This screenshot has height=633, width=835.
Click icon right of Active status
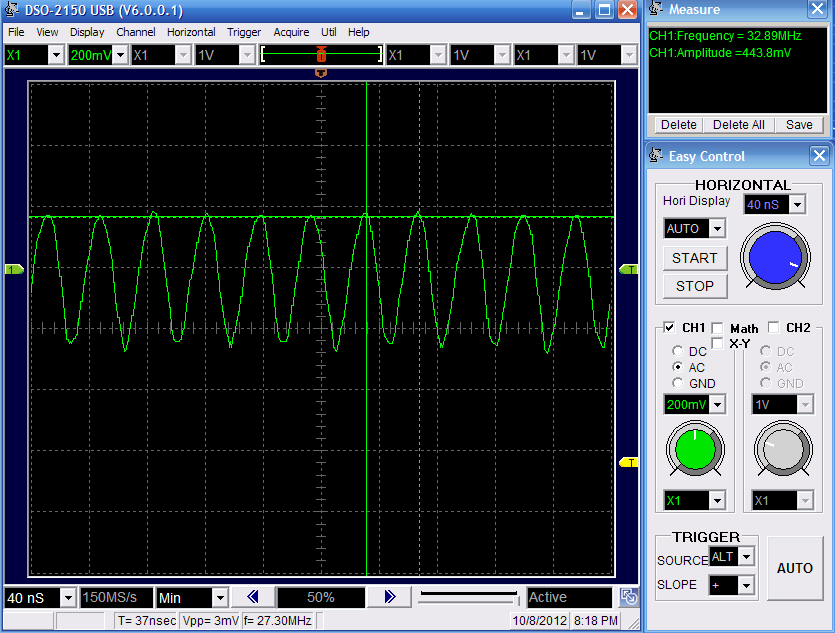point(628,597)
